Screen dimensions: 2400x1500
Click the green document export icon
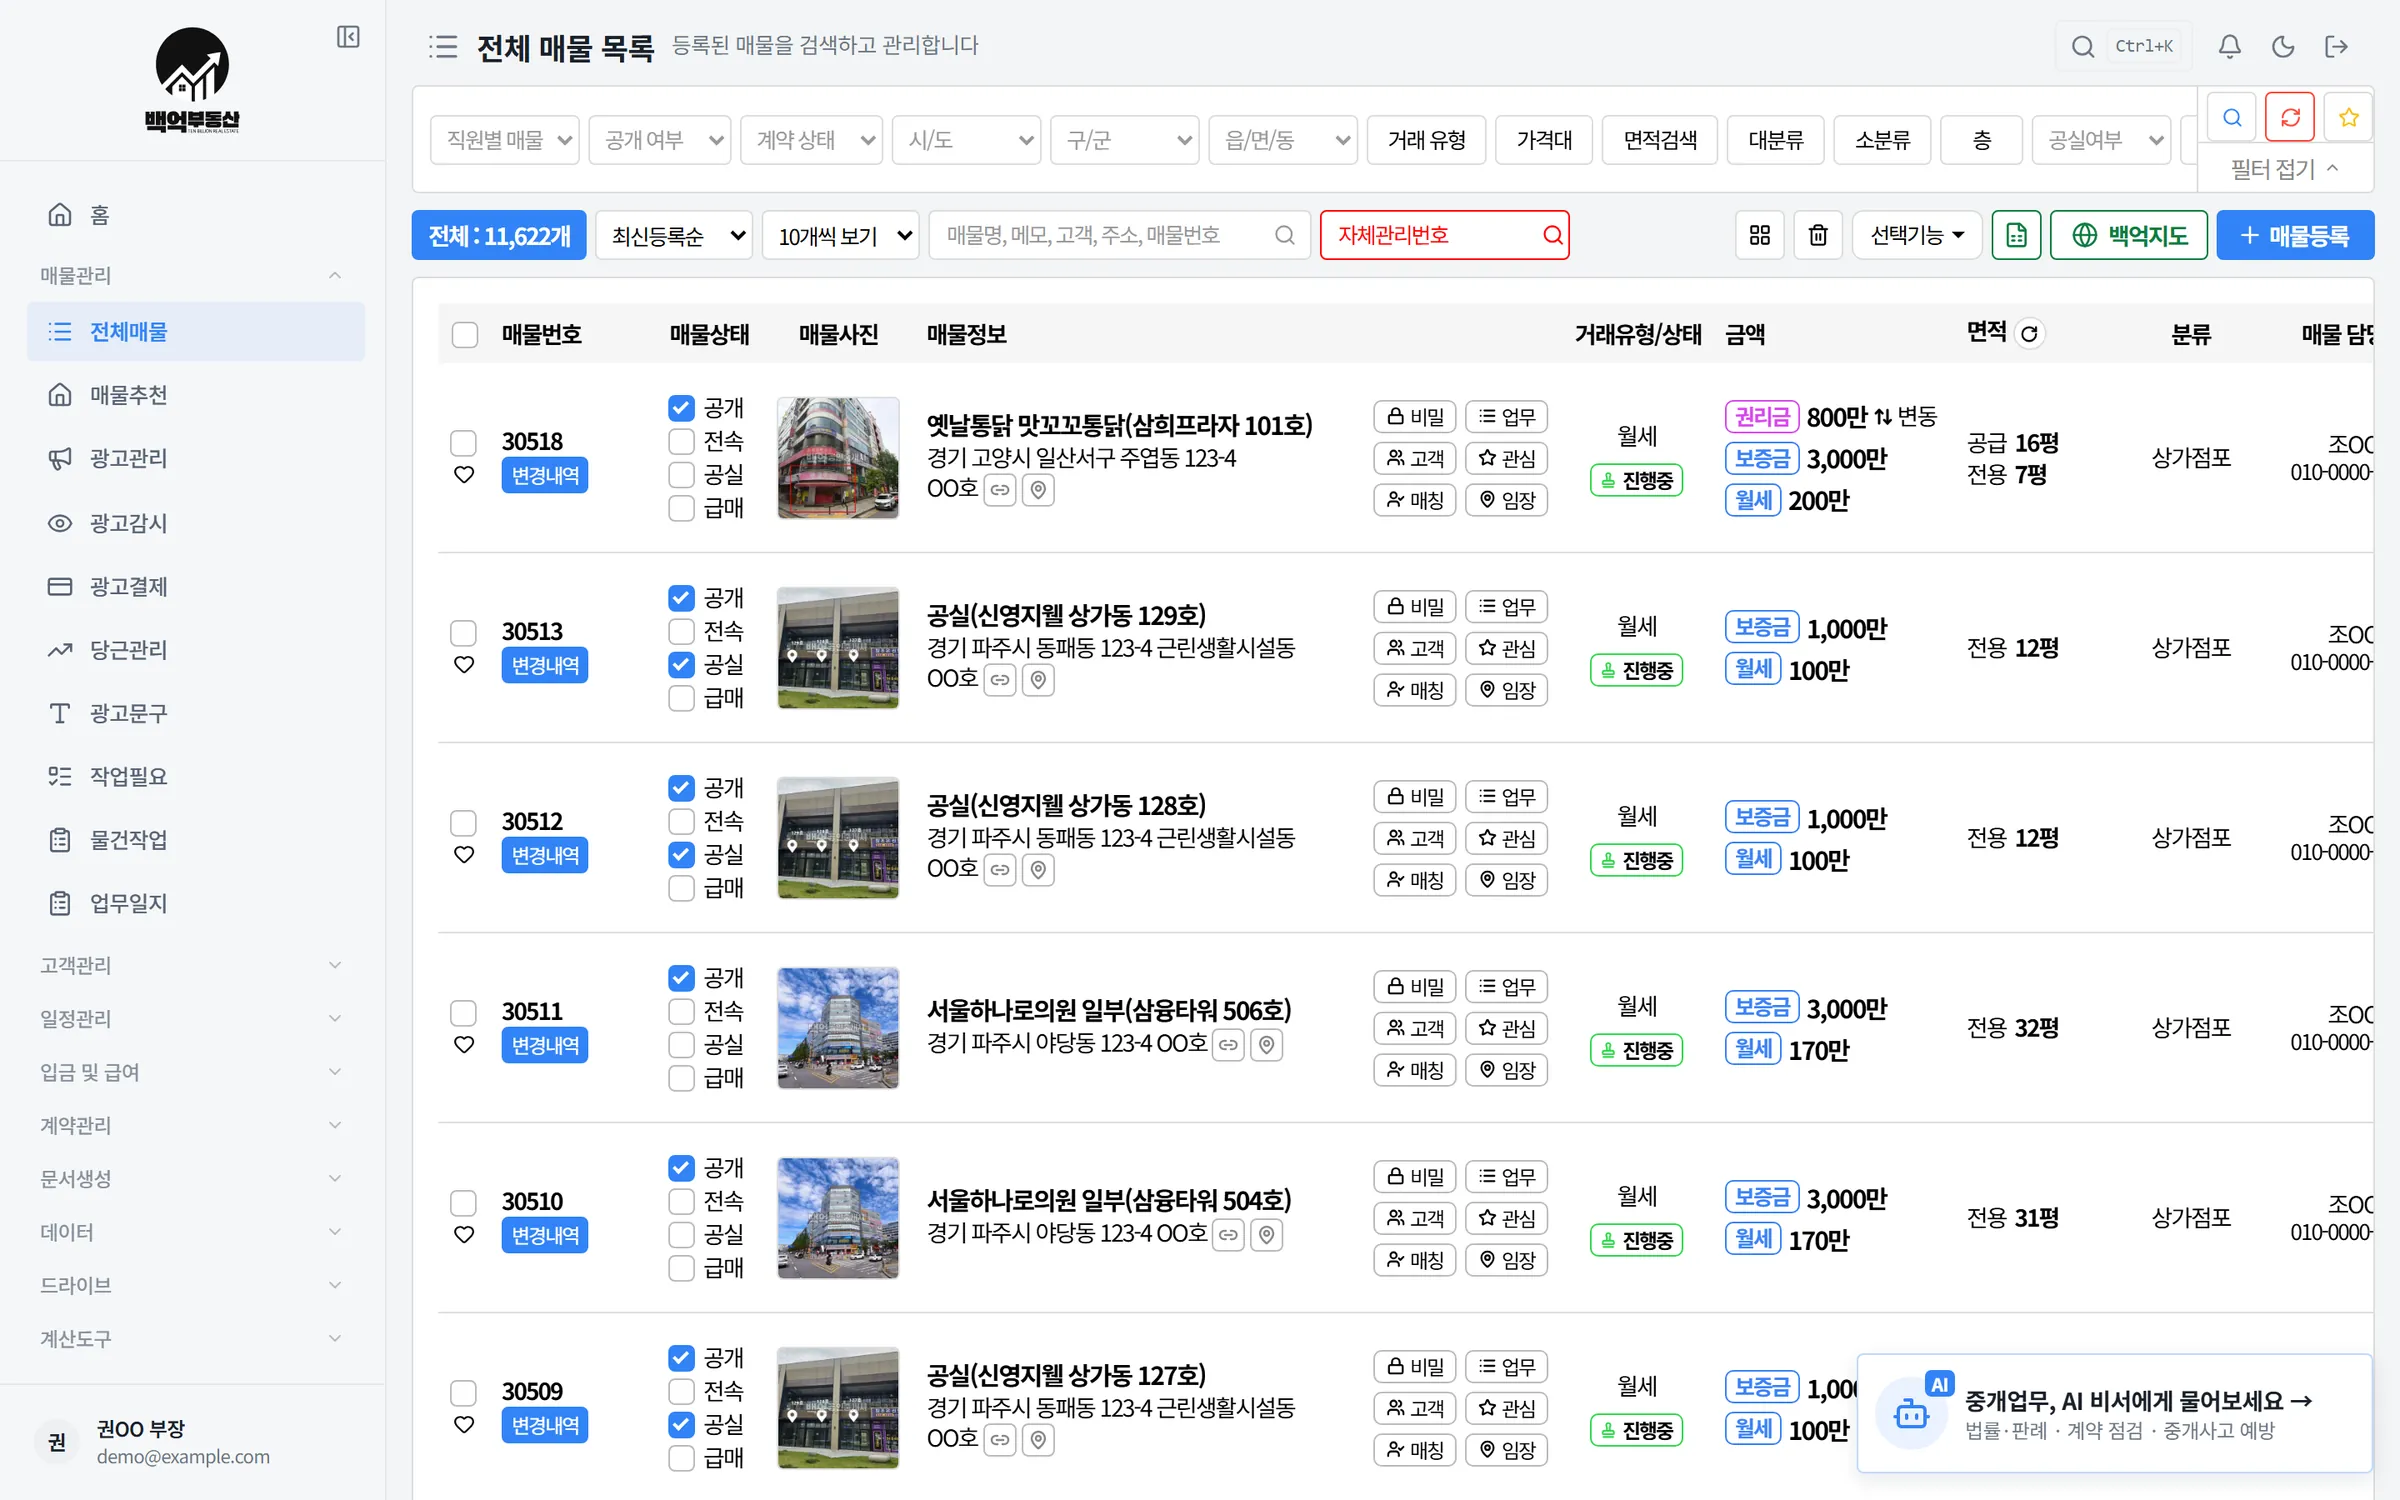2016,235
